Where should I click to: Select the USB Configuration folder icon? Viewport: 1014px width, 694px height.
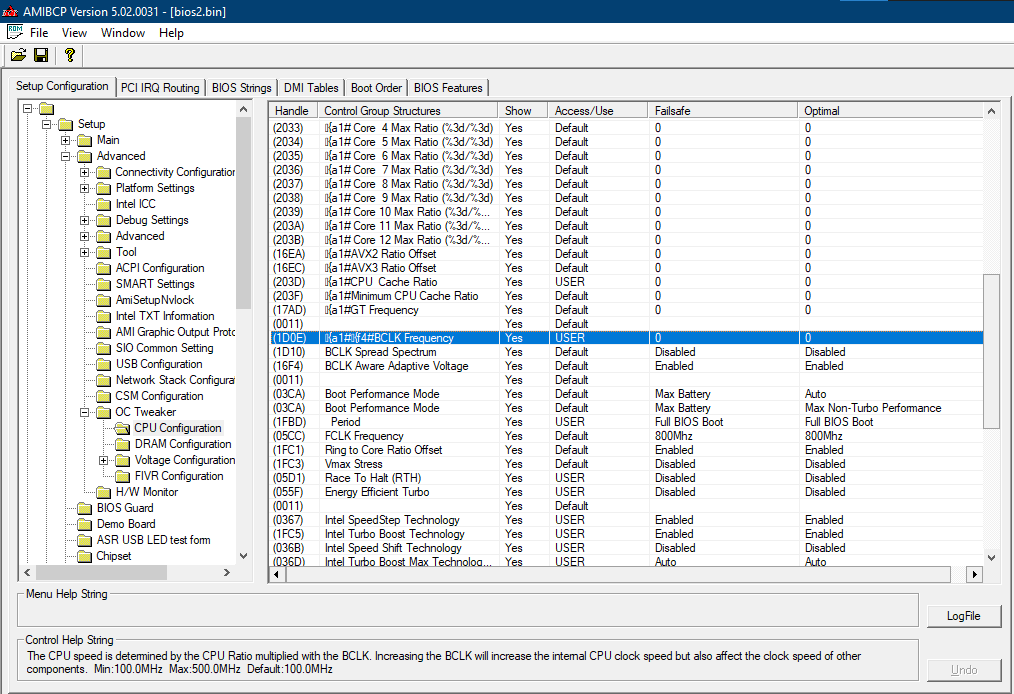point(103,364)
